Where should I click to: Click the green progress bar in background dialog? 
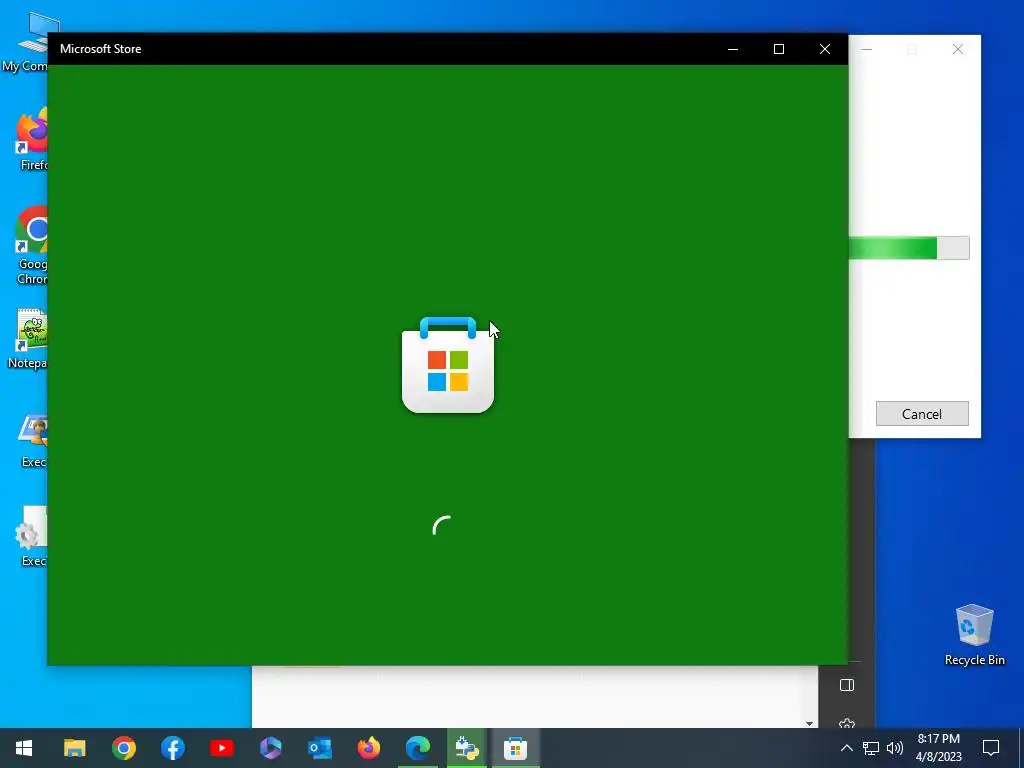908,248
